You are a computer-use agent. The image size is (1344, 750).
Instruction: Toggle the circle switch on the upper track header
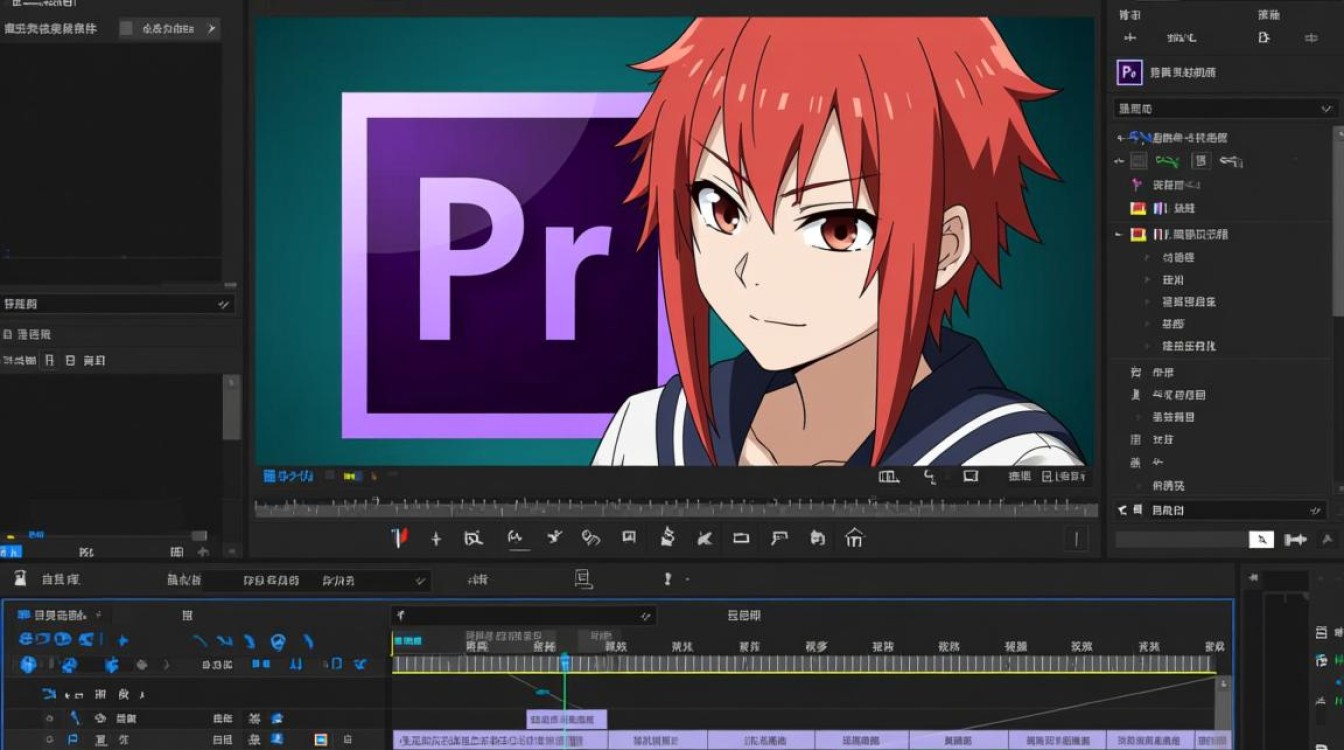click(x=49, y=718)
